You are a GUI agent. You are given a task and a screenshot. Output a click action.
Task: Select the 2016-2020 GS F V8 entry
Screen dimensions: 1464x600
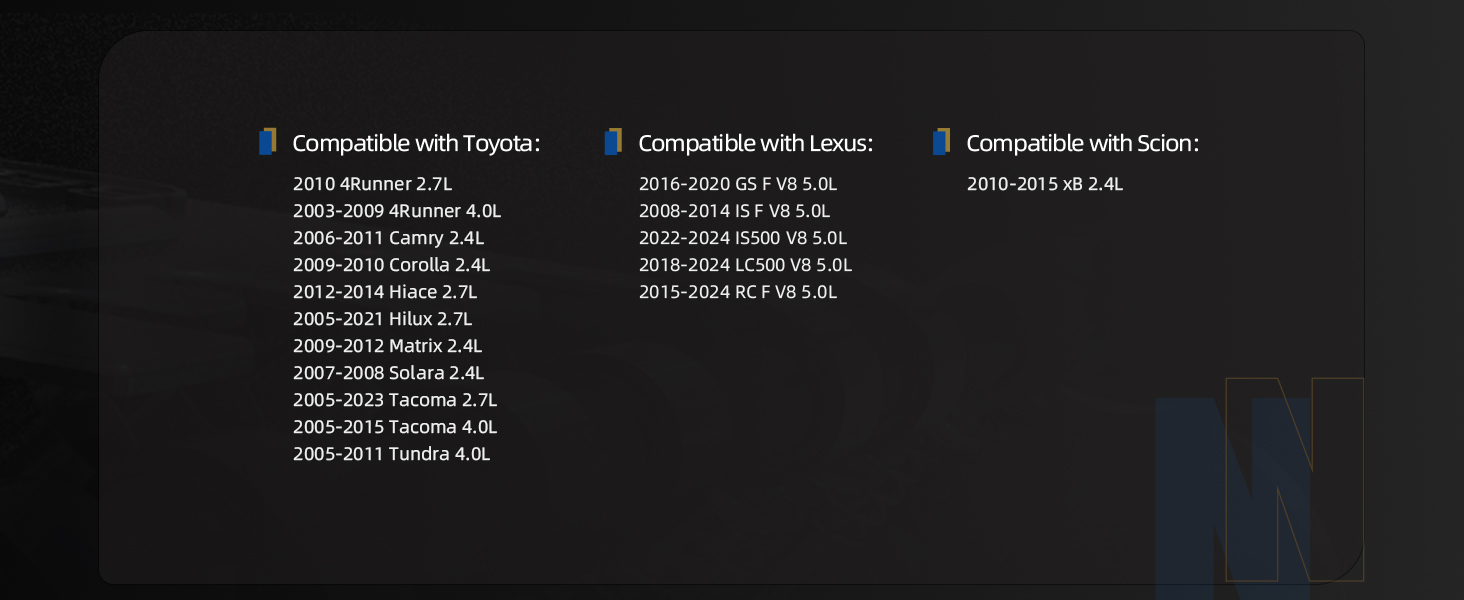[738, 184]
